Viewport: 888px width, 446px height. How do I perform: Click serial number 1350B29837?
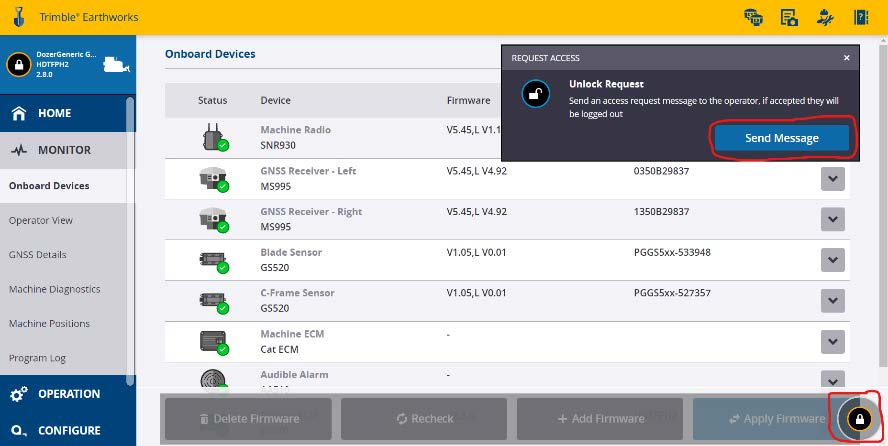coord(661,212)
